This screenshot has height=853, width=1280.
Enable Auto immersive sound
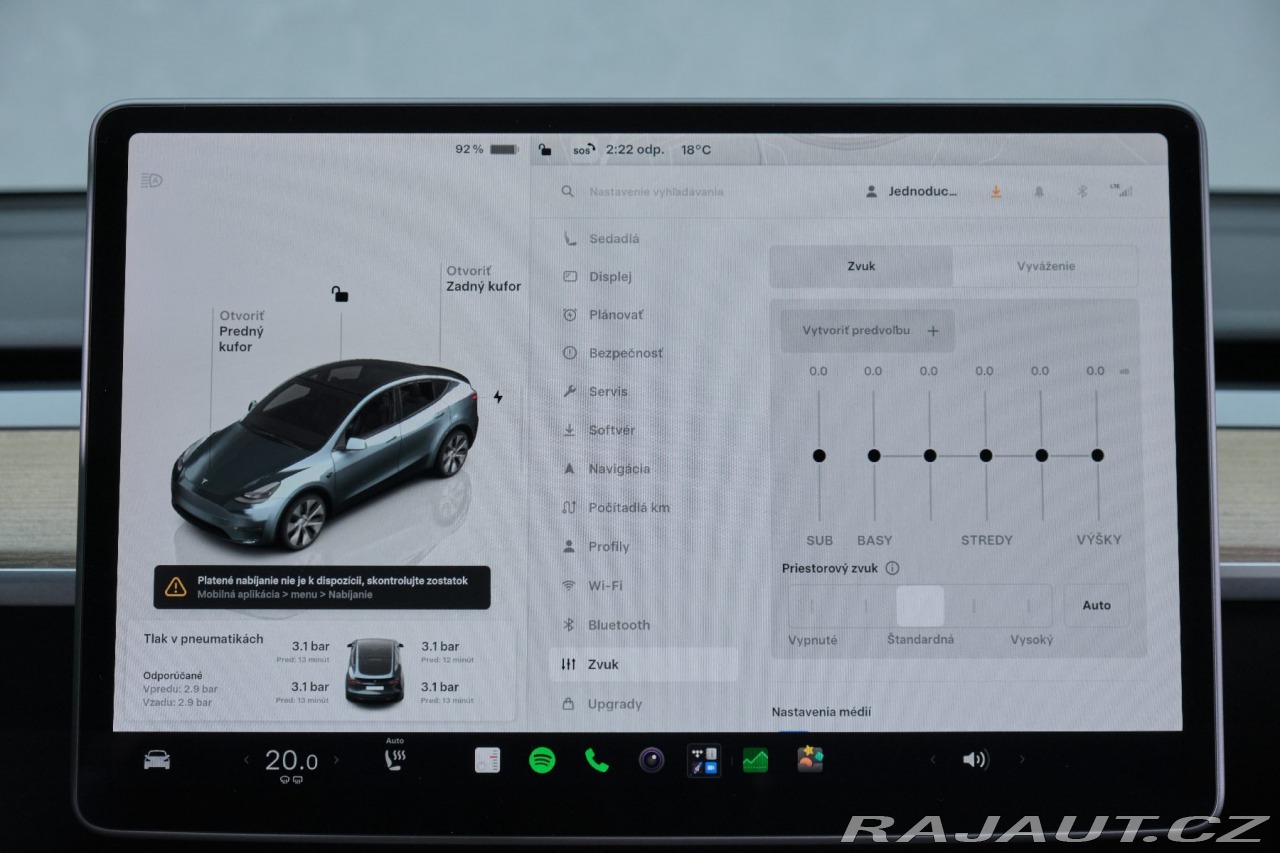[x=1097, y=605]
